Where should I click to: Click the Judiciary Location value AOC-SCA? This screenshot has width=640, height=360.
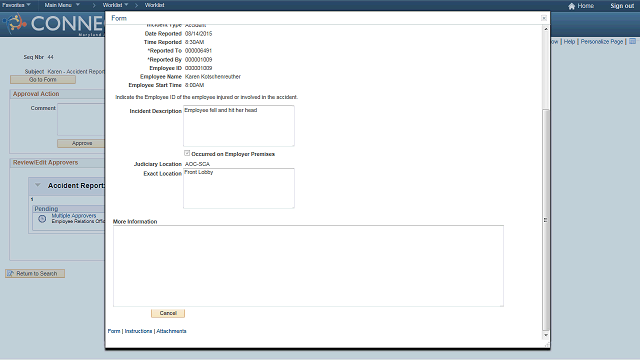point(198,164)
